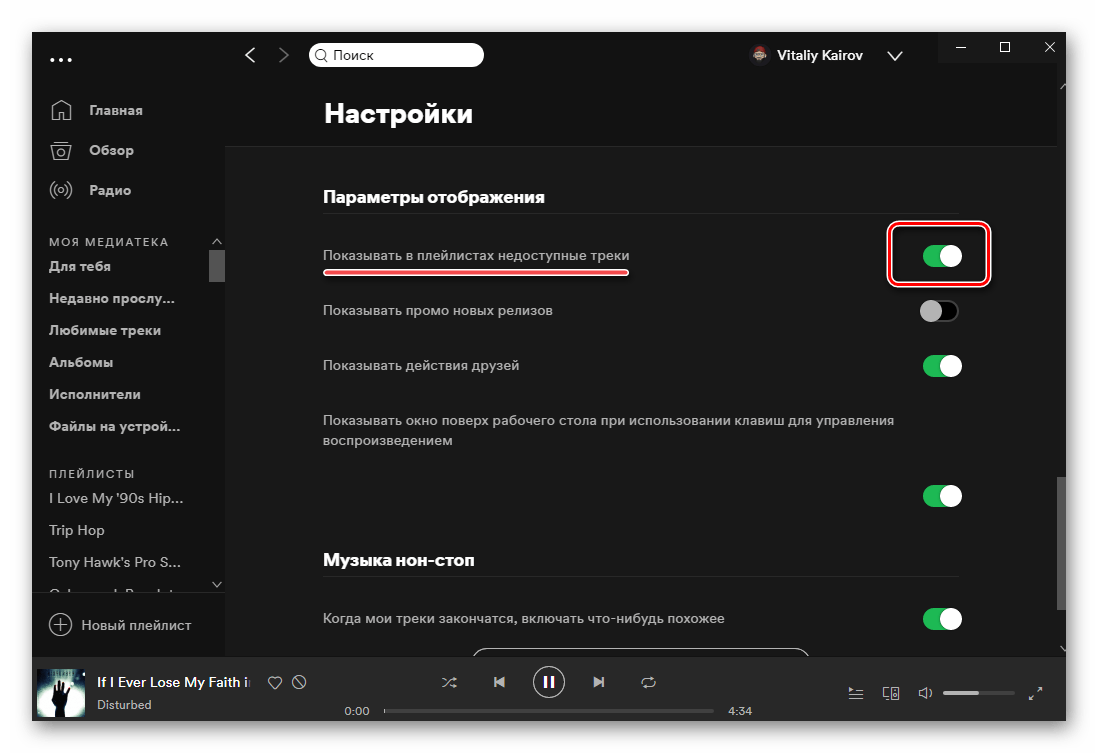
Task: Enable shuffle playback
Action: pos(449,682)
